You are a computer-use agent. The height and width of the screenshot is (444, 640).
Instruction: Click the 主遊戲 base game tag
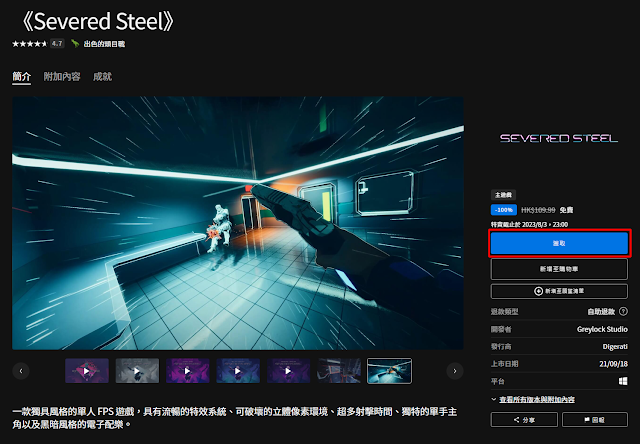[x=503, y=195]
